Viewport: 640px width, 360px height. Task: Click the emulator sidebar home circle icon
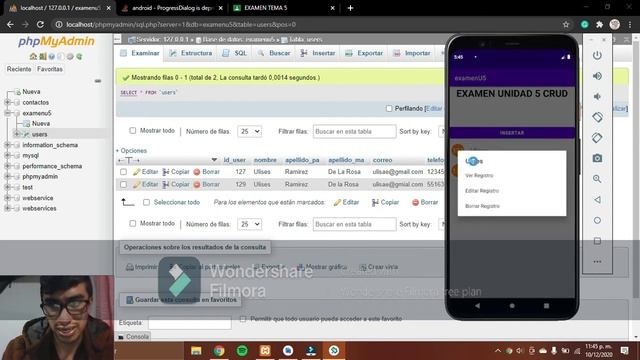click(597, 220)
